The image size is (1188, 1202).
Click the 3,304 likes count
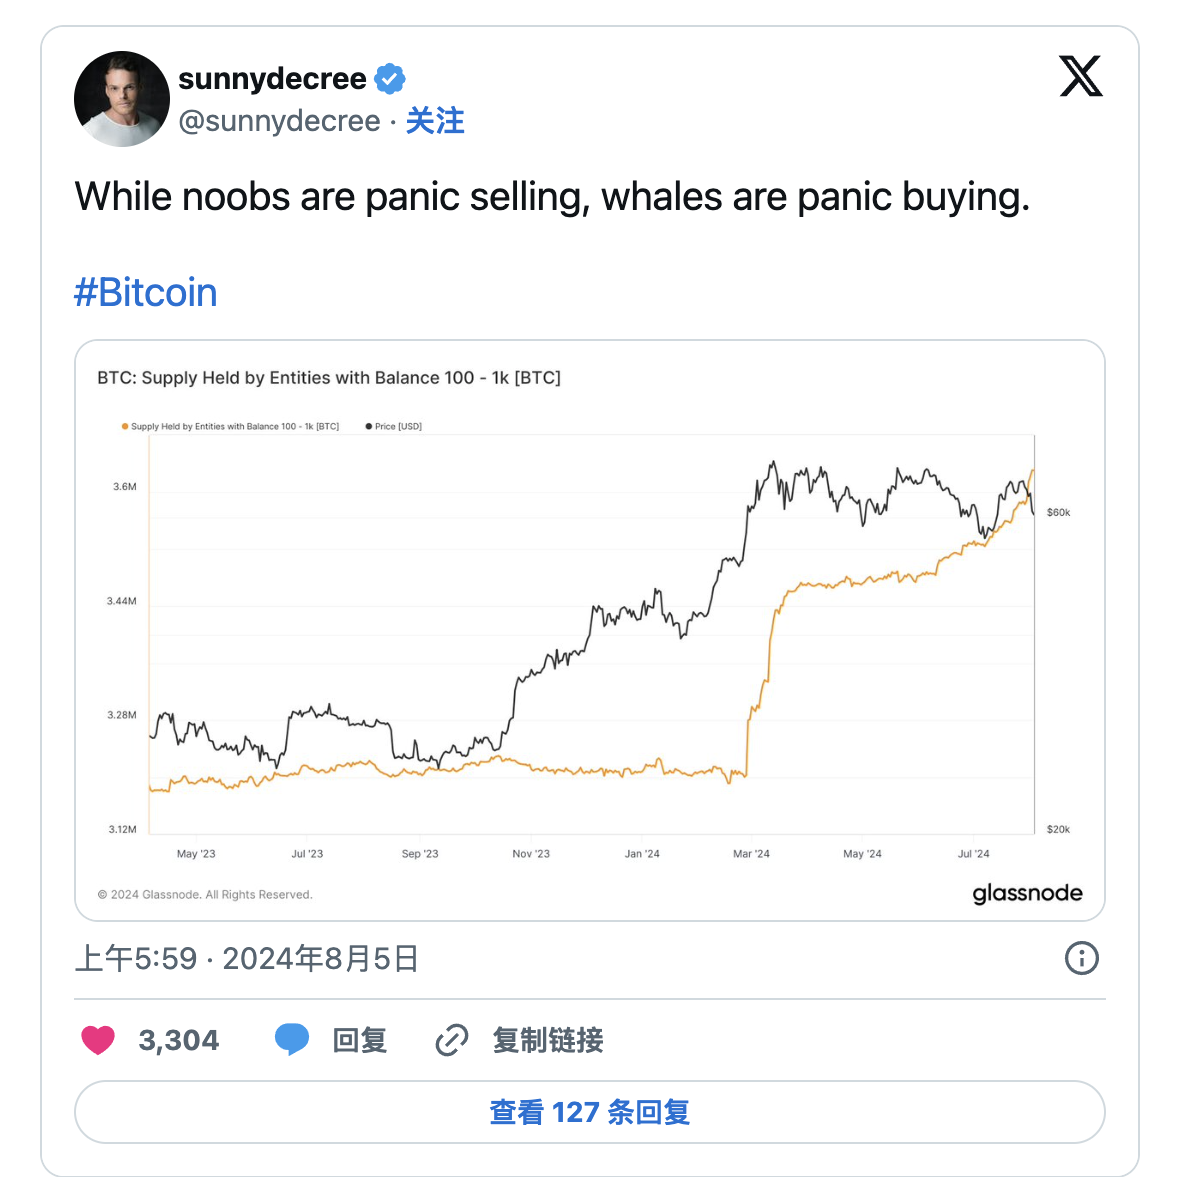179,1040
